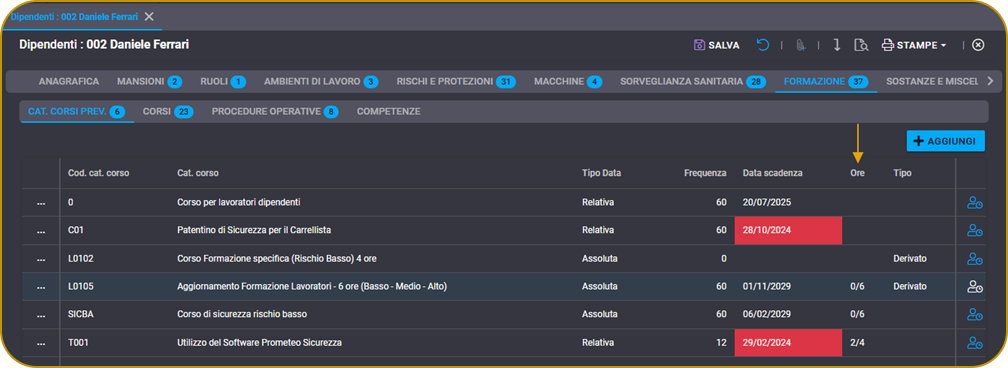Click date cell 01/11/2029
Screen dimensions: 1008x368
pos(767,287)
